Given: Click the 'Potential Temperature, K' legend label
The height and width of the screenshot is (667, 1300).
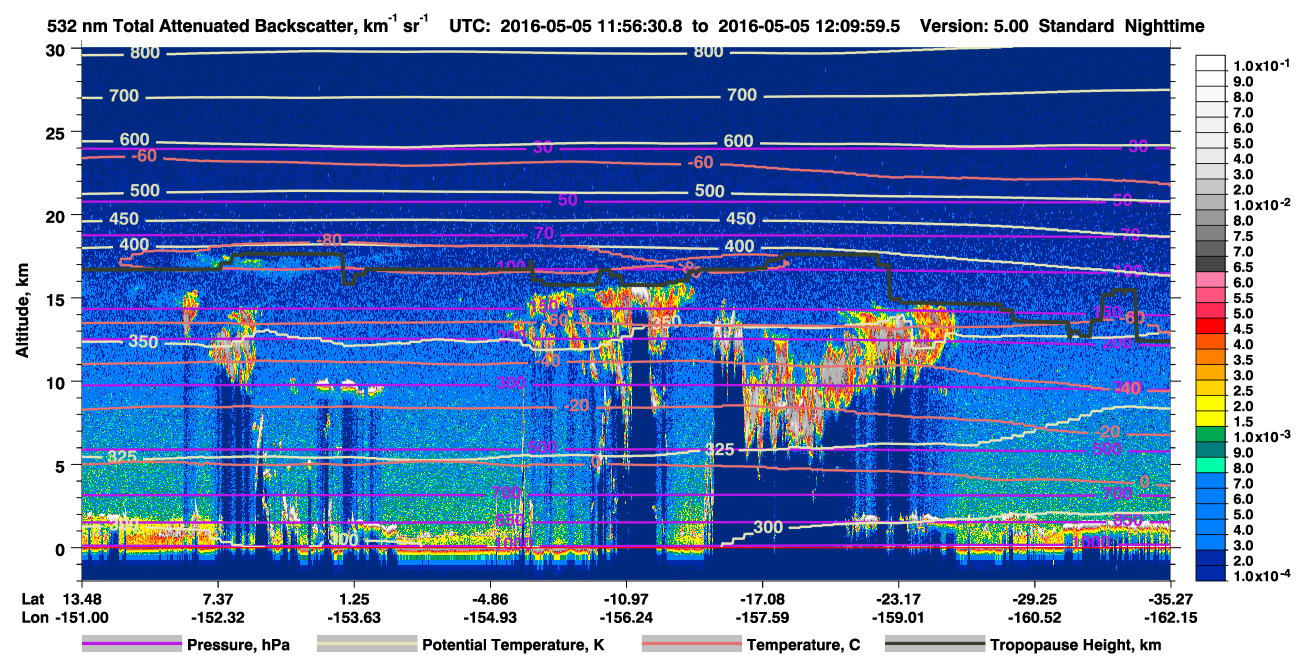Looking at the screenshot, I should coord(513,645).
